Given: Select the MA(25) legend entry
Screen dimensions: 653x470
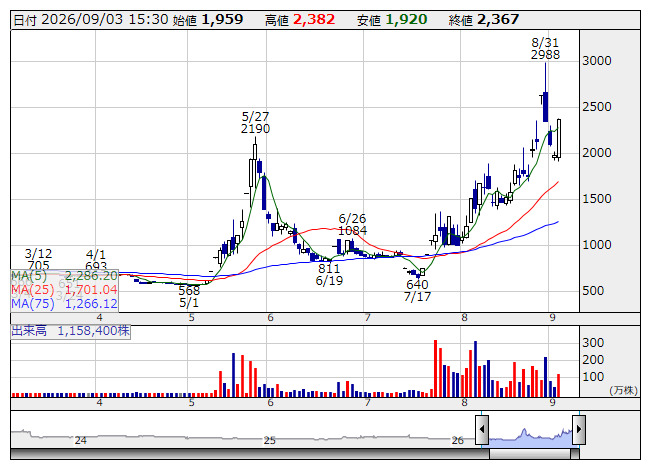Looking at the screenshot, I should pos(65,290).
